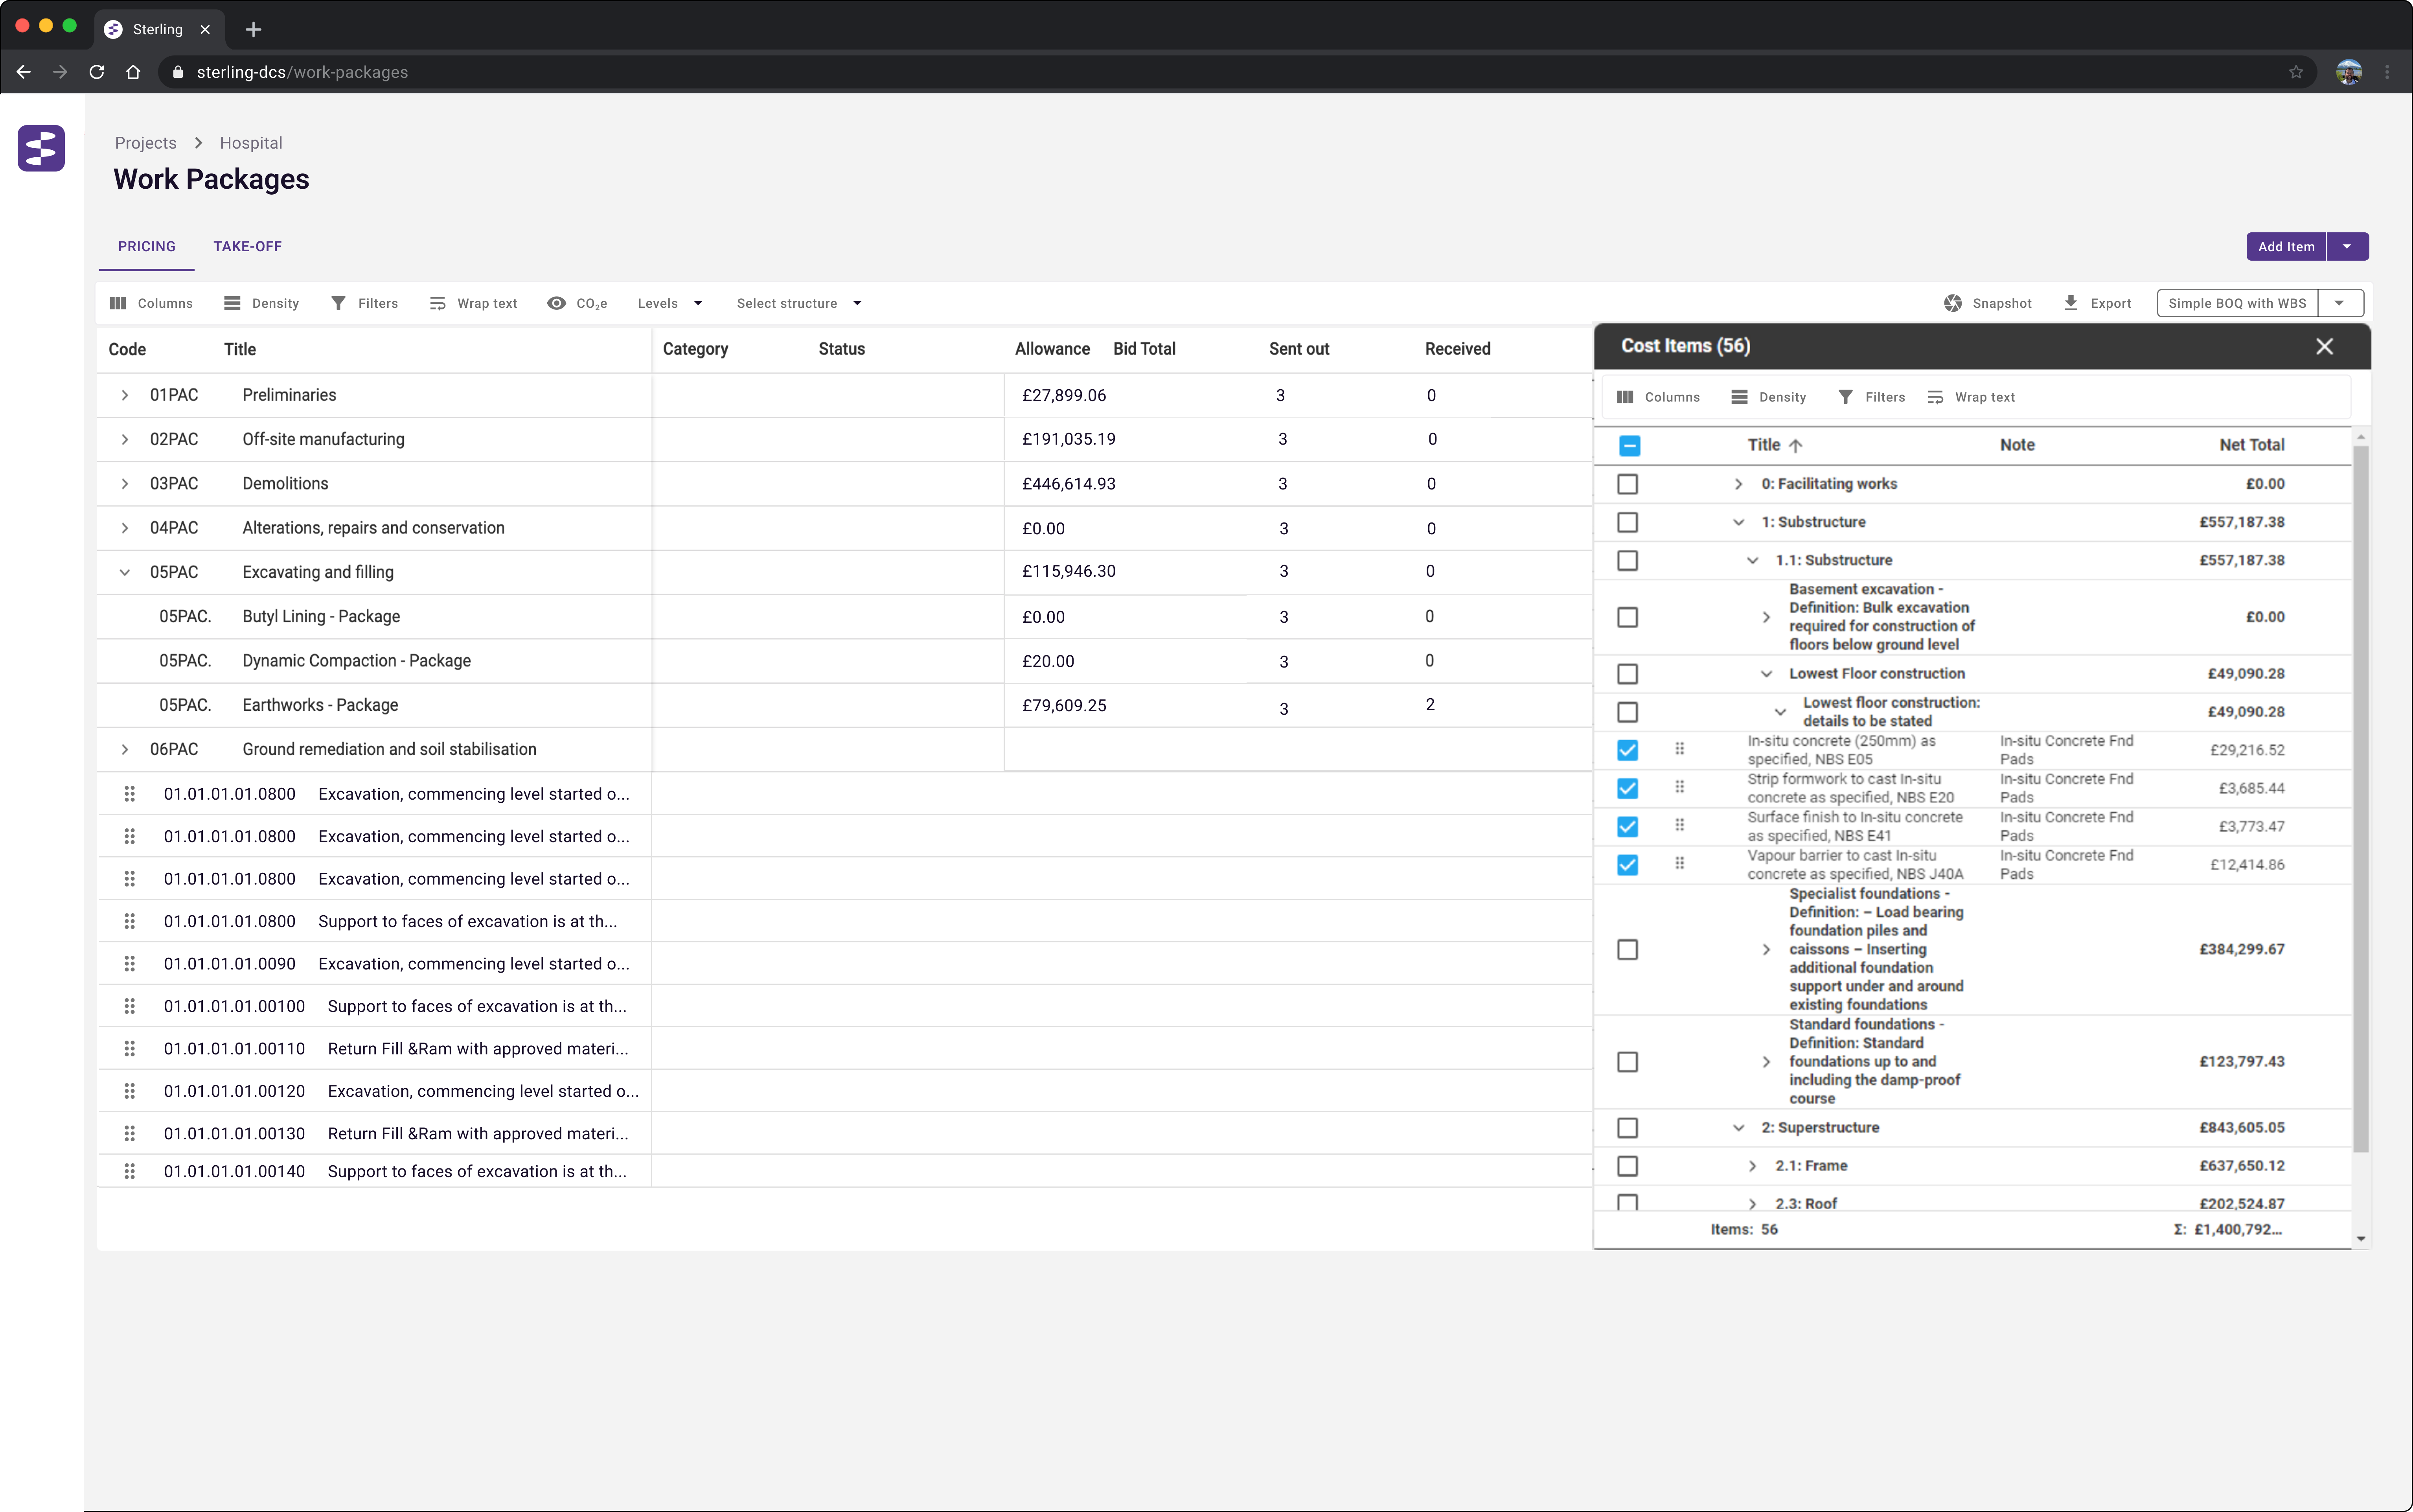Open Filters in the main table toolbar

point(364,303)
